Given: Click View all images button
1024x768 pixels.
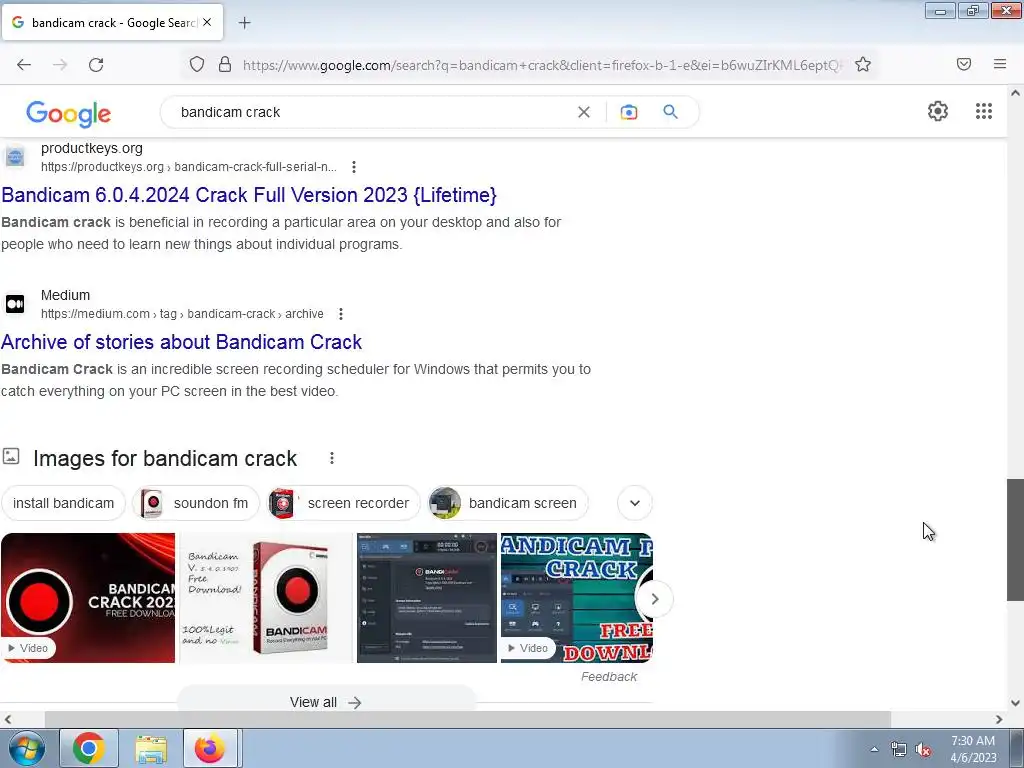Looking at the screenshot, I should [326, 702].
